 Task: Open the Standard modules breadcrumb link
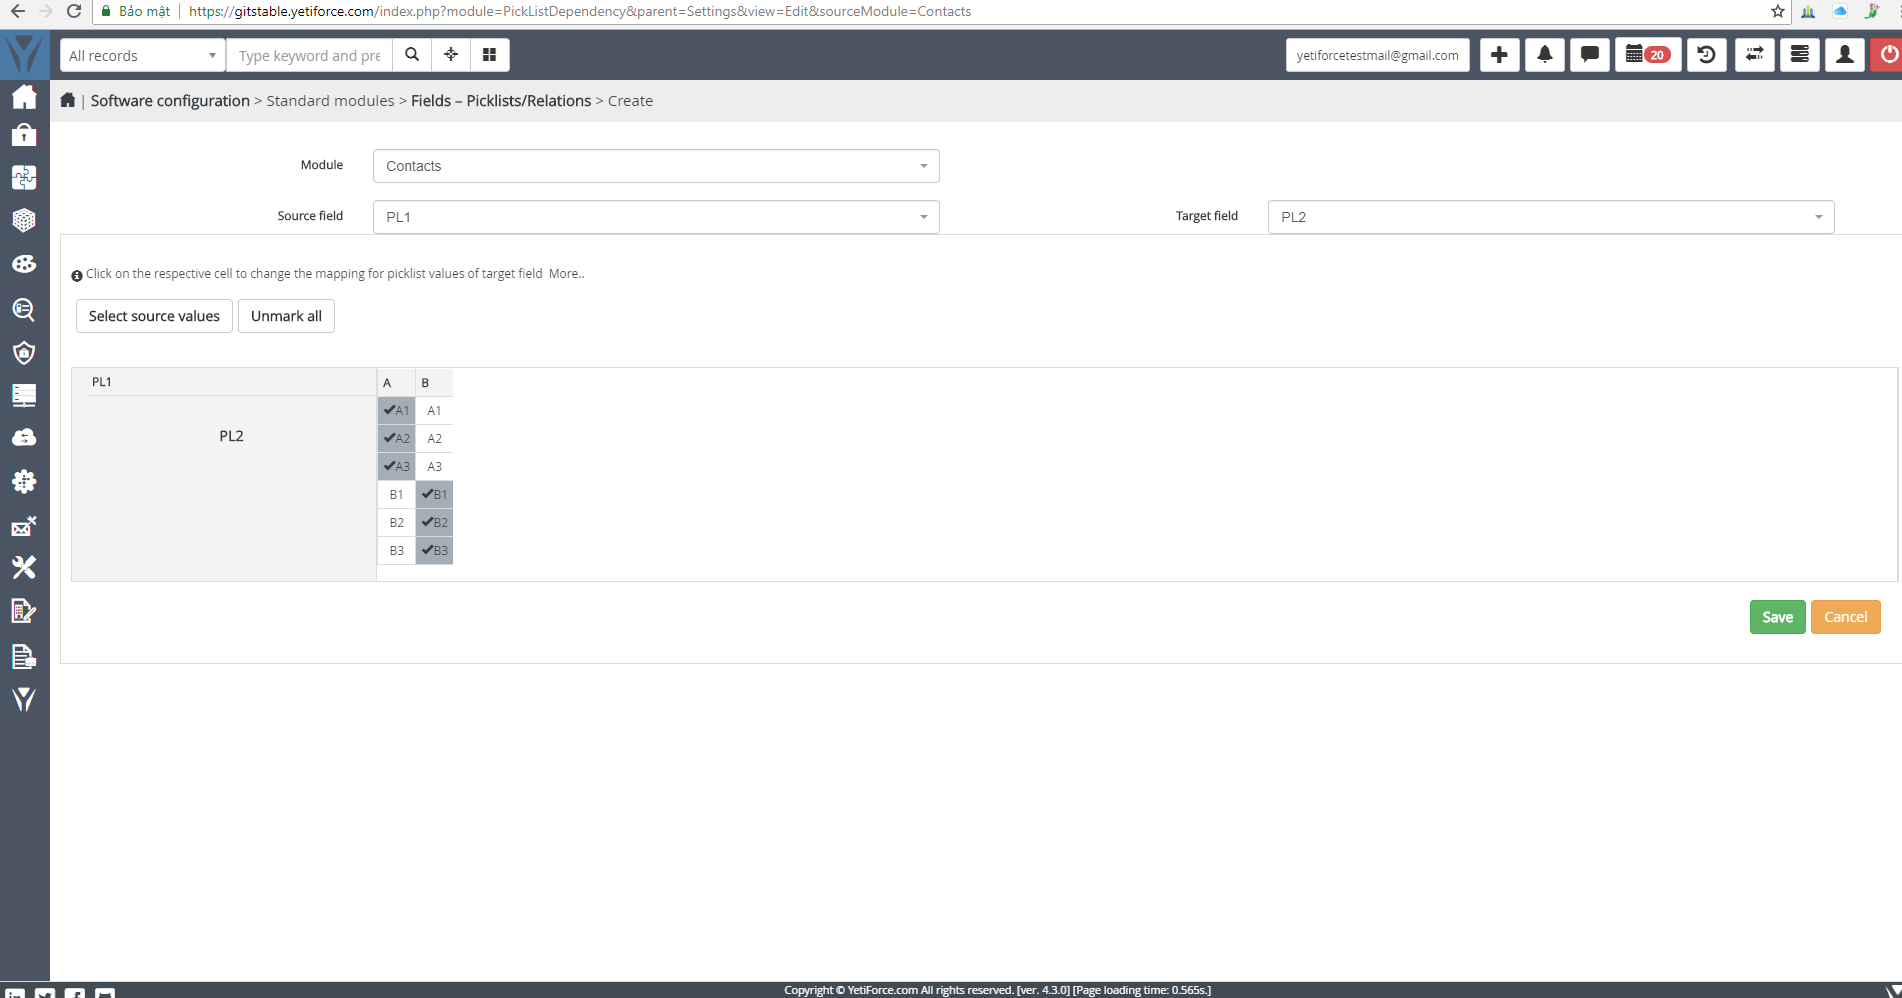coord(330,100)
